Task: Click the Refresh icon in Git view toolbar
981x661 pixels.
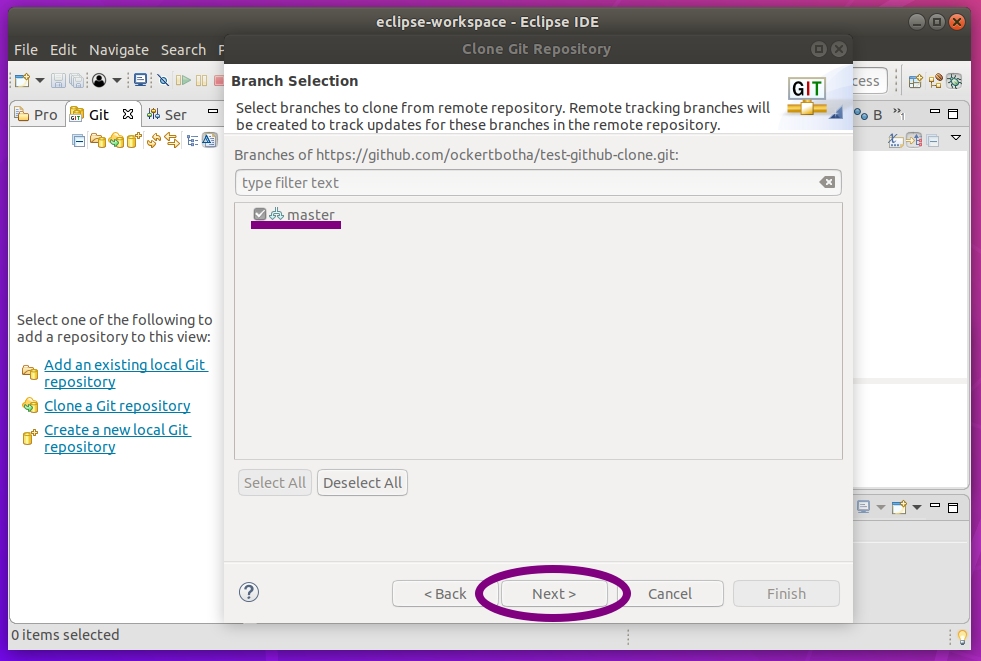Action: pos(154,141)
